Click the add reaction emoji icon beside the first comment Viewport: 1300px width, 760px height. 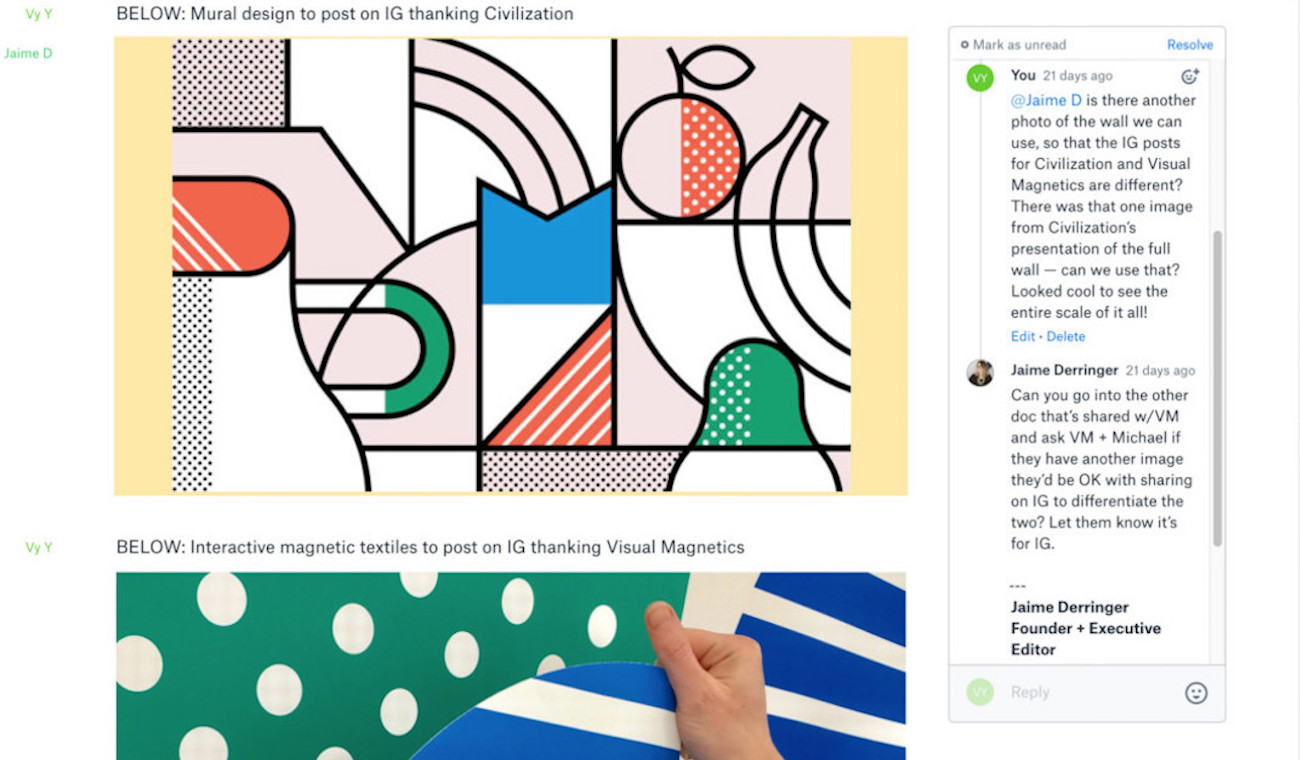point(1189,76)
